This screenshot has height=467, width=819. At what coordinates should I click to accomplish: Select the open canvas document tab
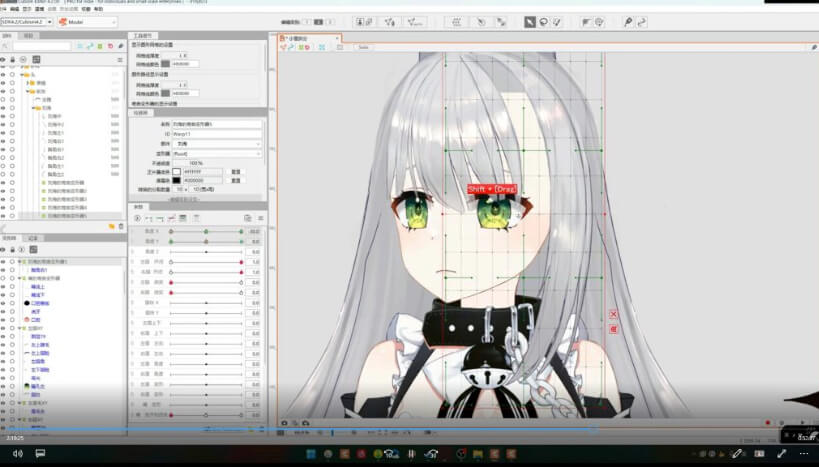pos(308,38)
